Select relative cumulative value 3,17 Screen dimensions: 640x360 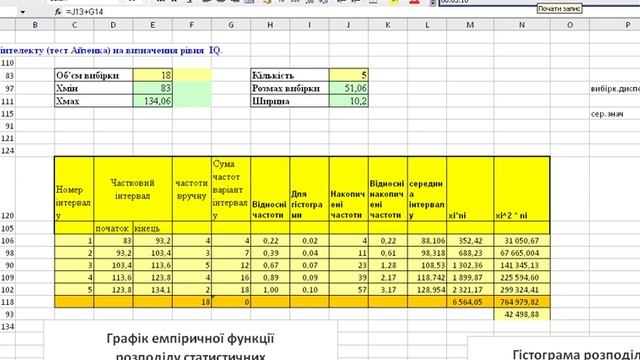pos(388,290)
